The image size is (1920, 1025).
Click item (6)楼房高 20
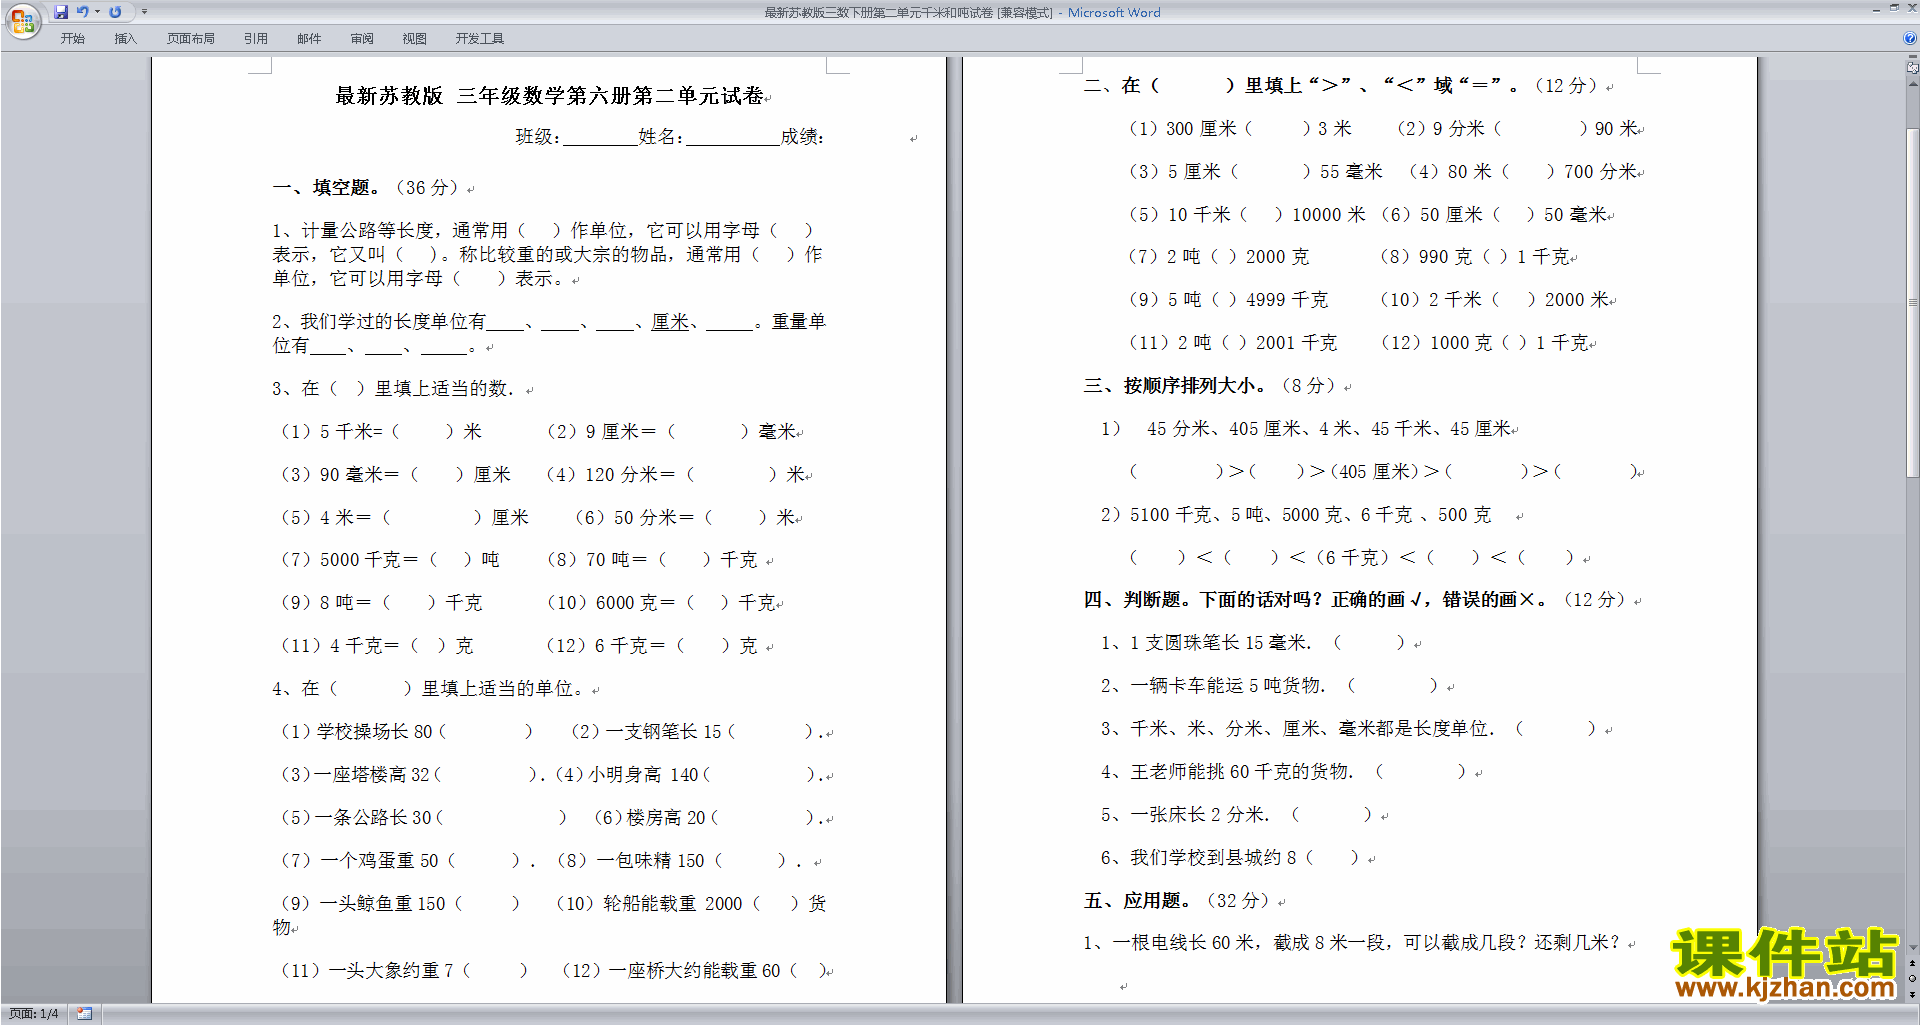708,818
